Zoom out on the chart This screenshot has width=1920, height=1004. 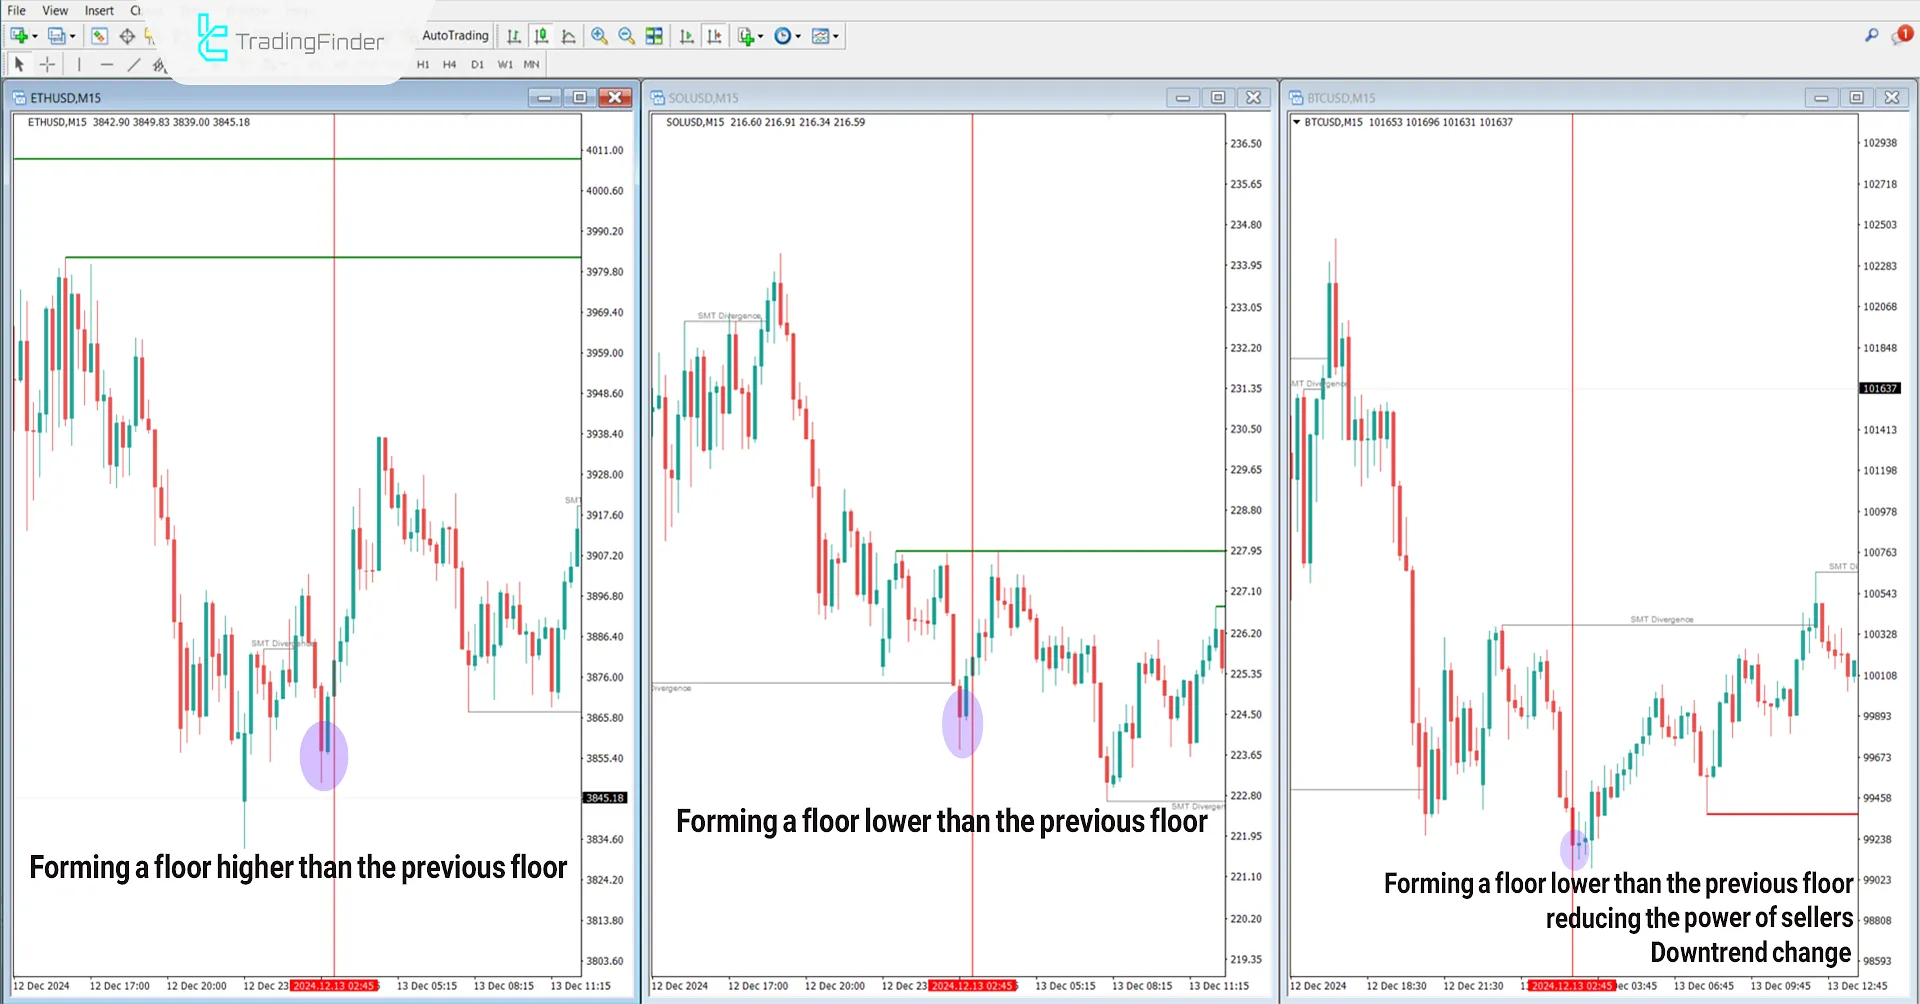(626, 36)
